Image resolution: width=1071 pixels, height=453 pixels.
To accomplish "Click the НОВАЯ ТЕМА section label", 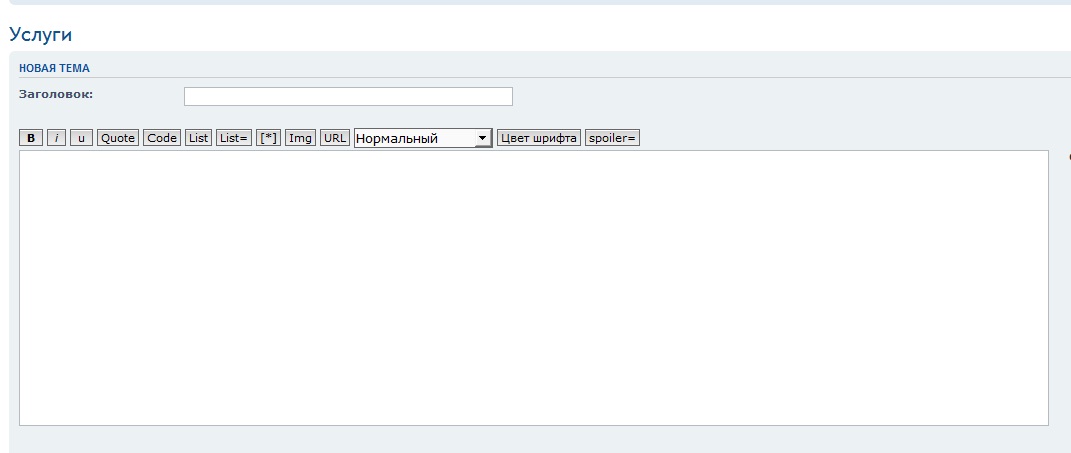I will click(x=54, y=68).
